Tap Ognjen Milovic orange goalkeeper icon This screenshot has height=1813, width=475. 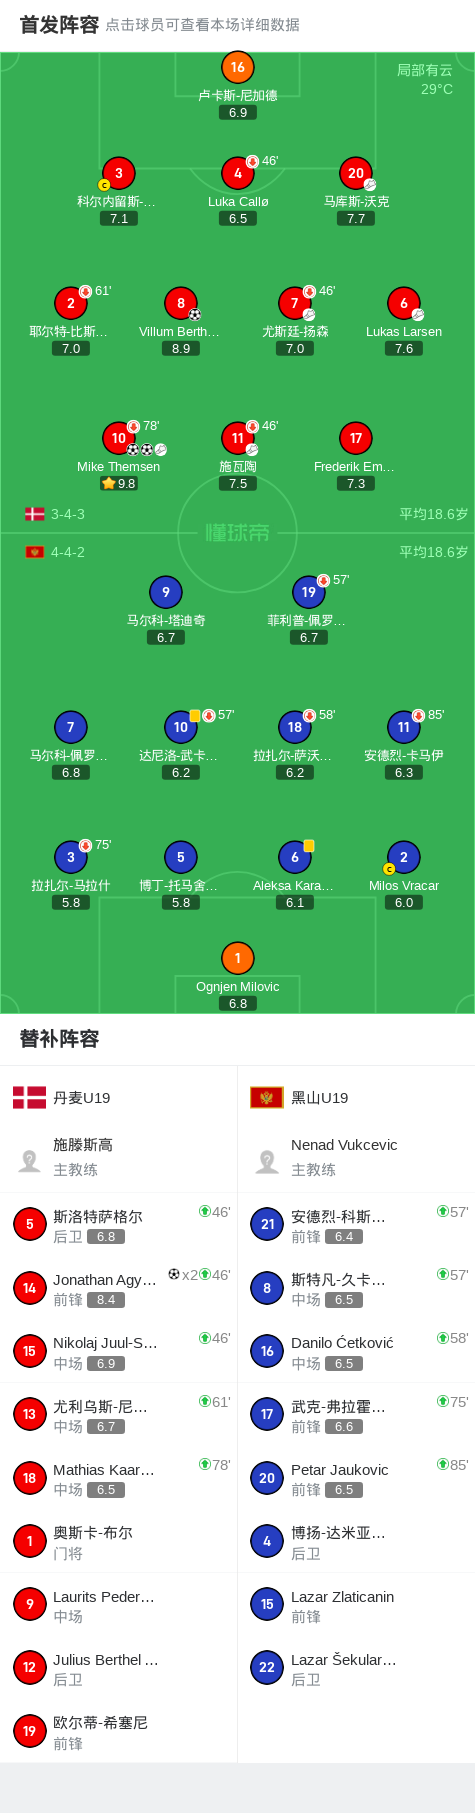(237, 958)
